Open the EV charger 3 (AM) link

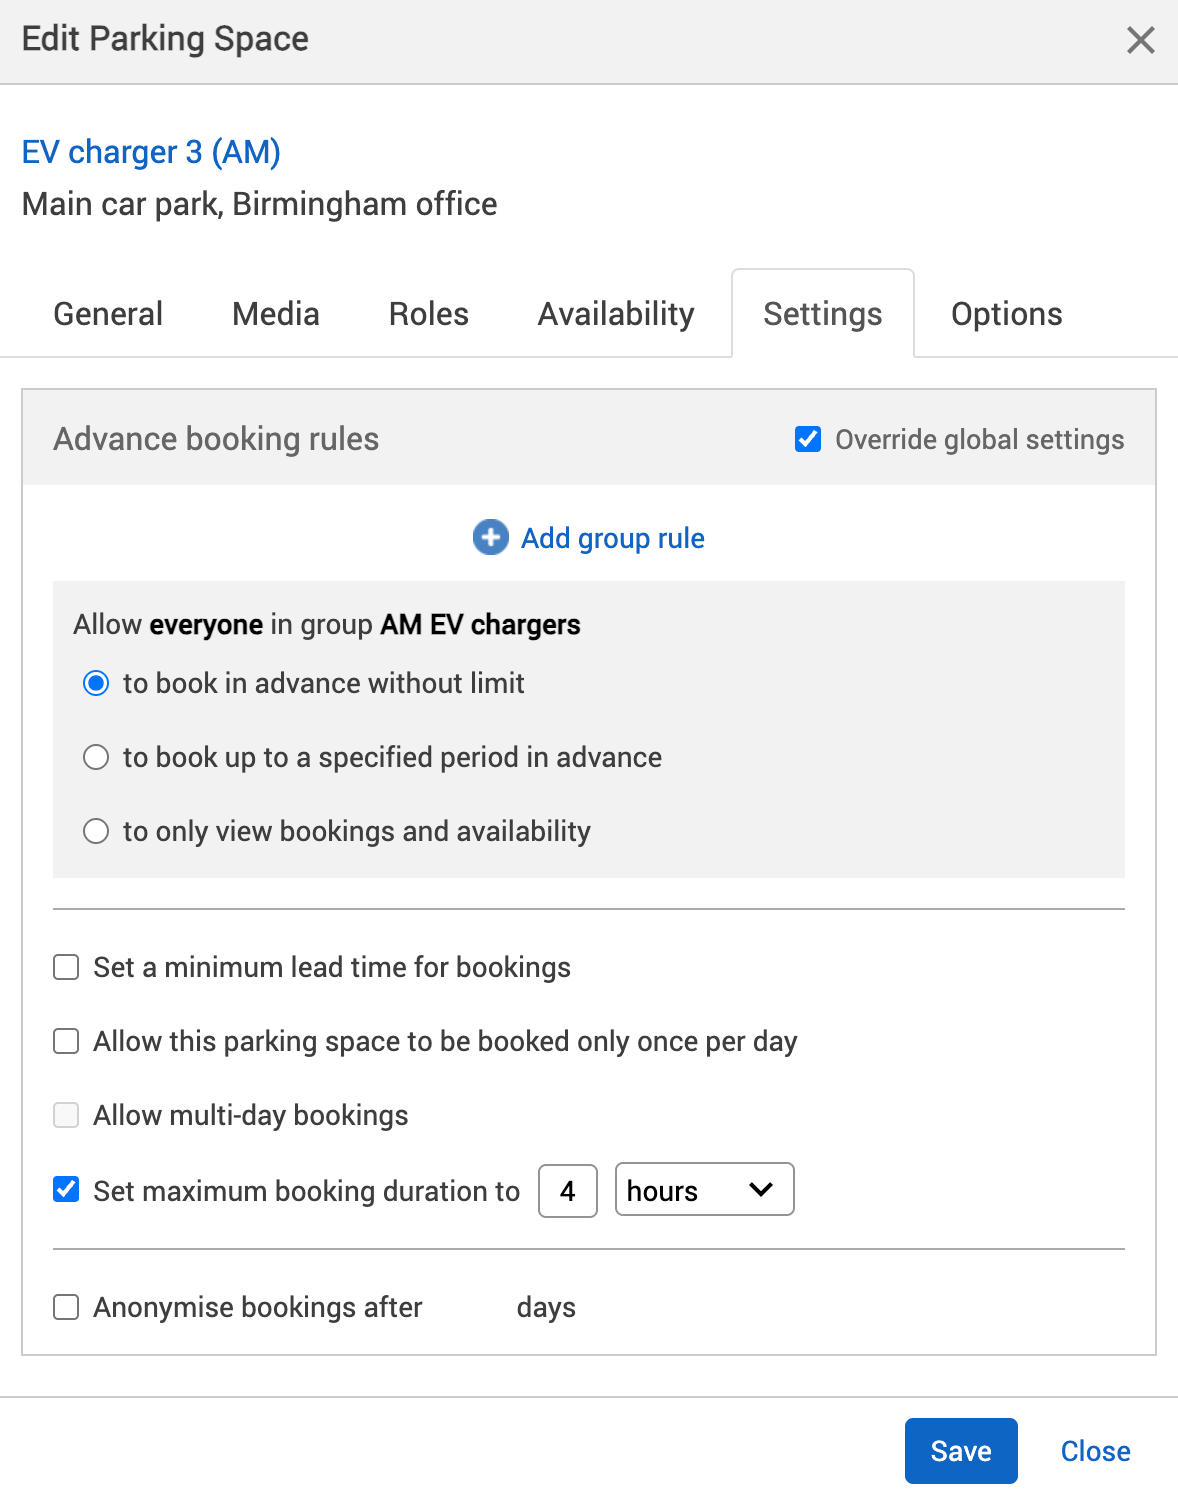coord(151,152)
